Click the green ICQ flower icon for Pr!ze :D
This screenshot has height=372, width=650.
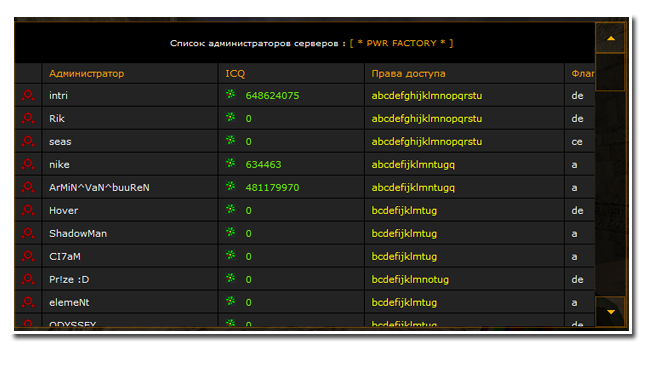[230, 278]
